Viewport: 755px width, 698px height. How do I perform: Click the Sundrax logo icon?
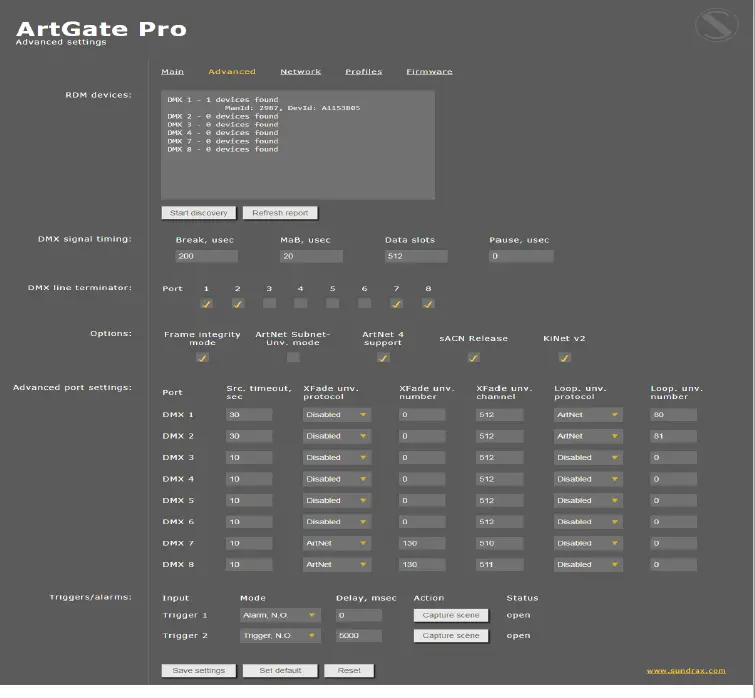point(716,25)
